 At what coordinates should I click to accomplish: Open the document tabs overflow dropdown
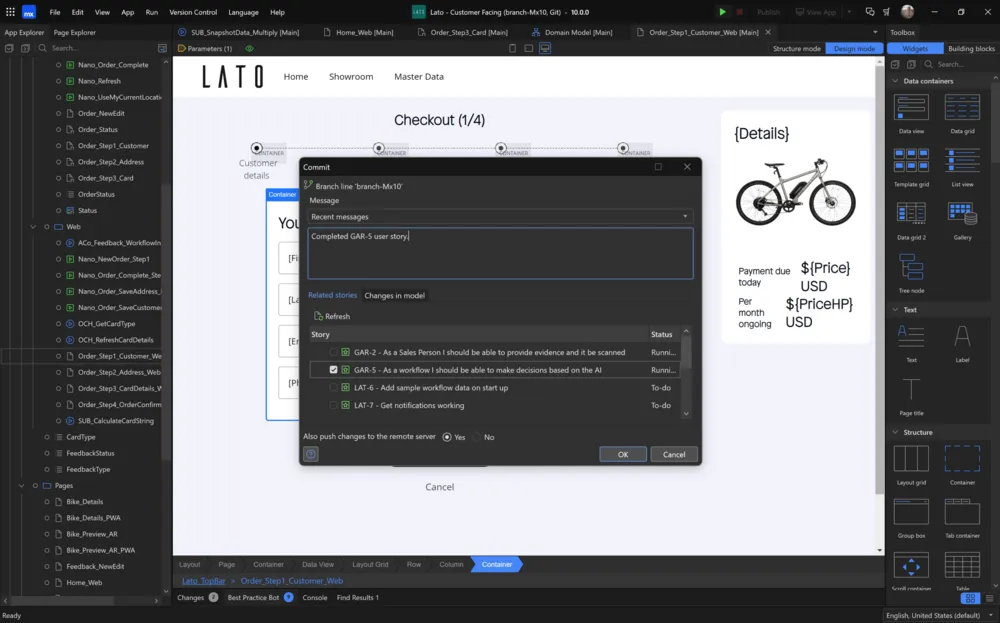pos(875,33)
